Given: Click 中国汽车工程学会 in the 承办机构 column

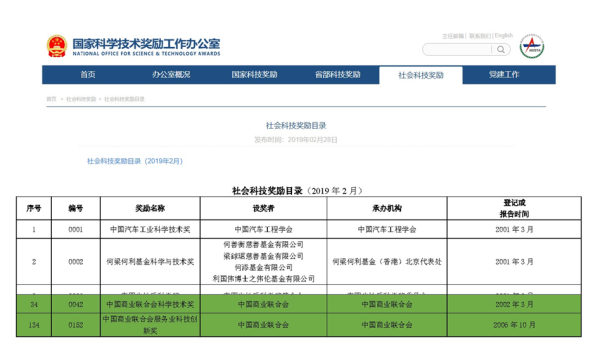Looking at the screenshot, I should [387, 229].
